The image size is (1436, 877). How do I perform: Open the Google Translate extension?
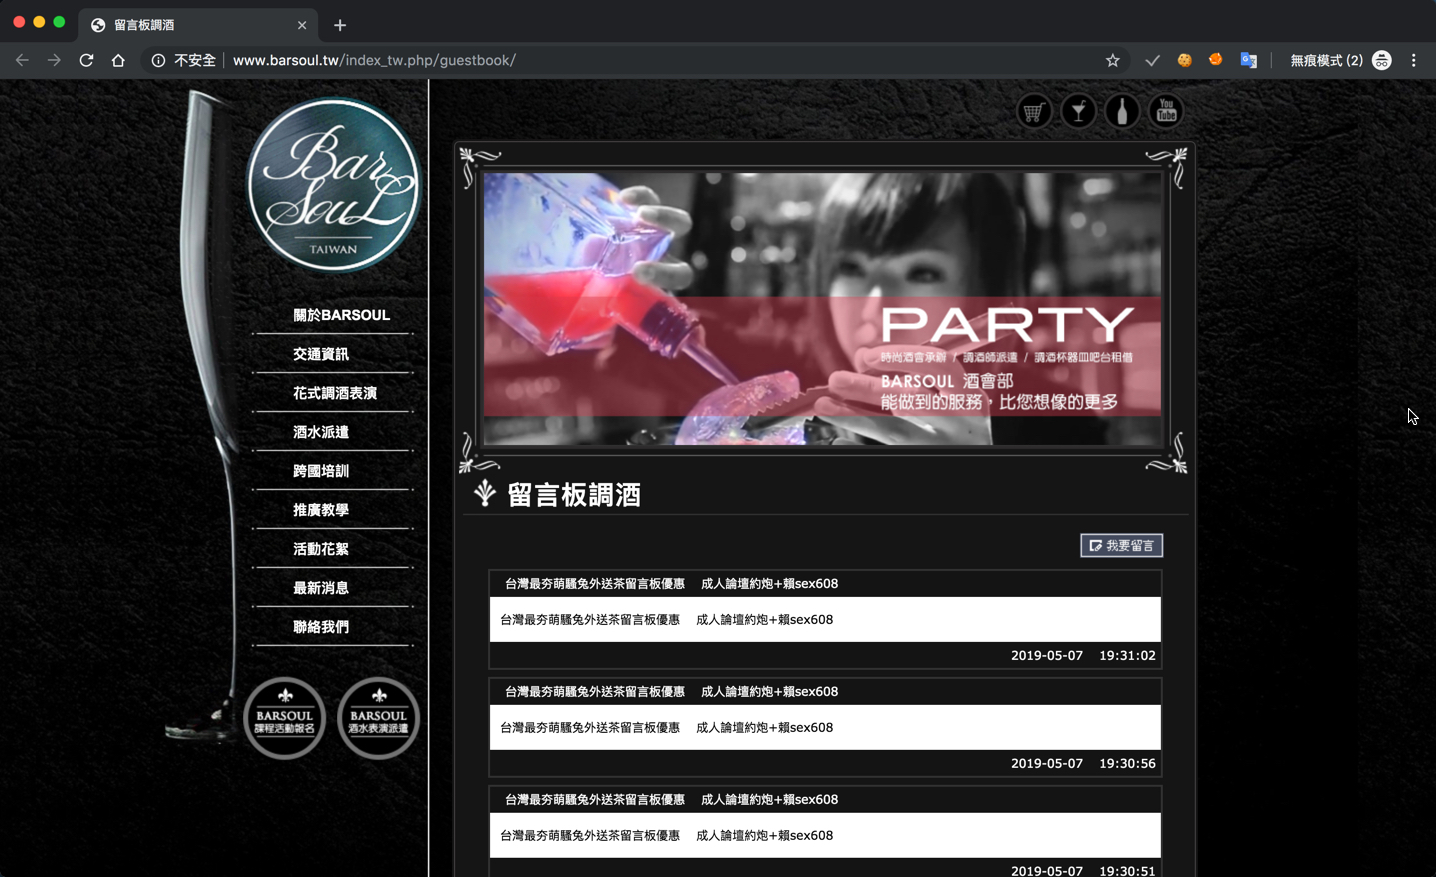point(1248,60)
